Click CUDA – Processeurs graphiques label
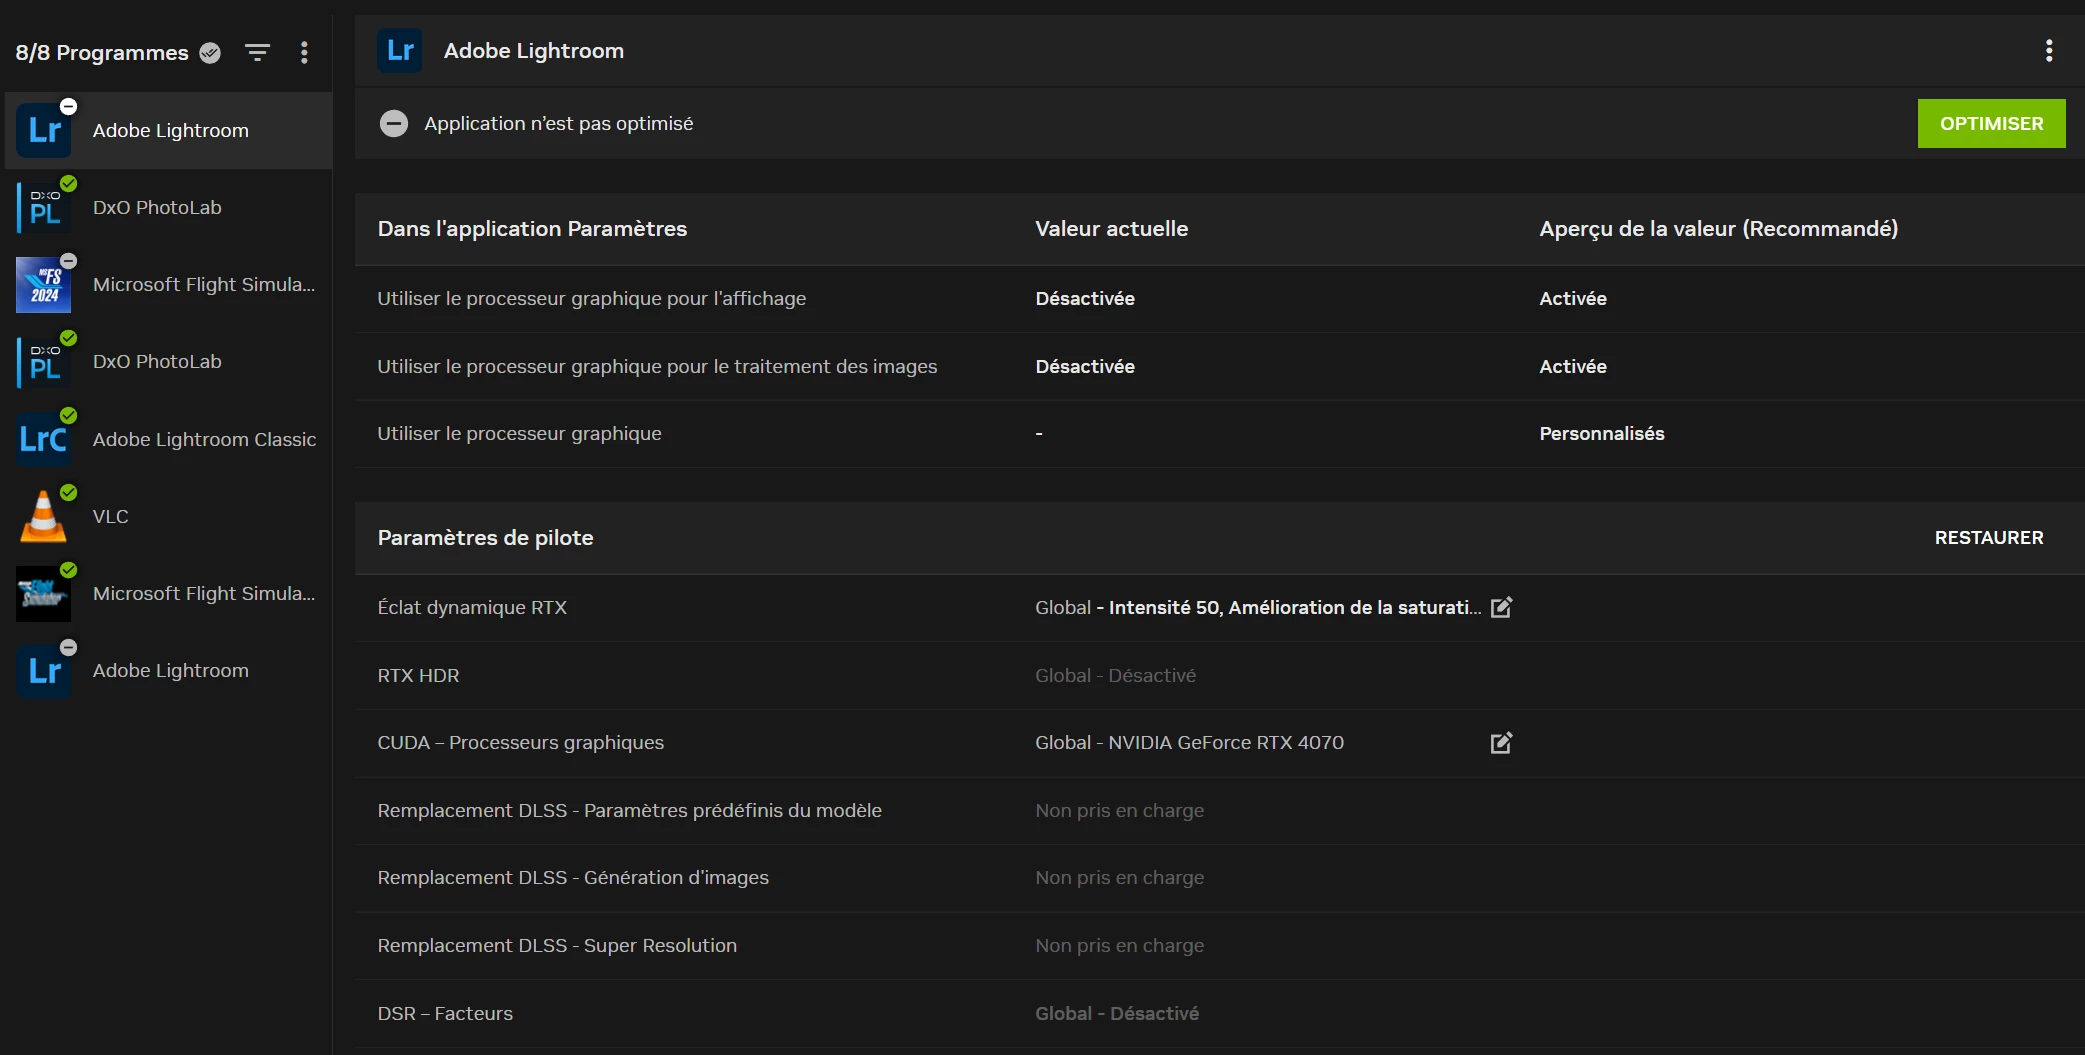This screenshot has width=2085, height=1055. 520,742
